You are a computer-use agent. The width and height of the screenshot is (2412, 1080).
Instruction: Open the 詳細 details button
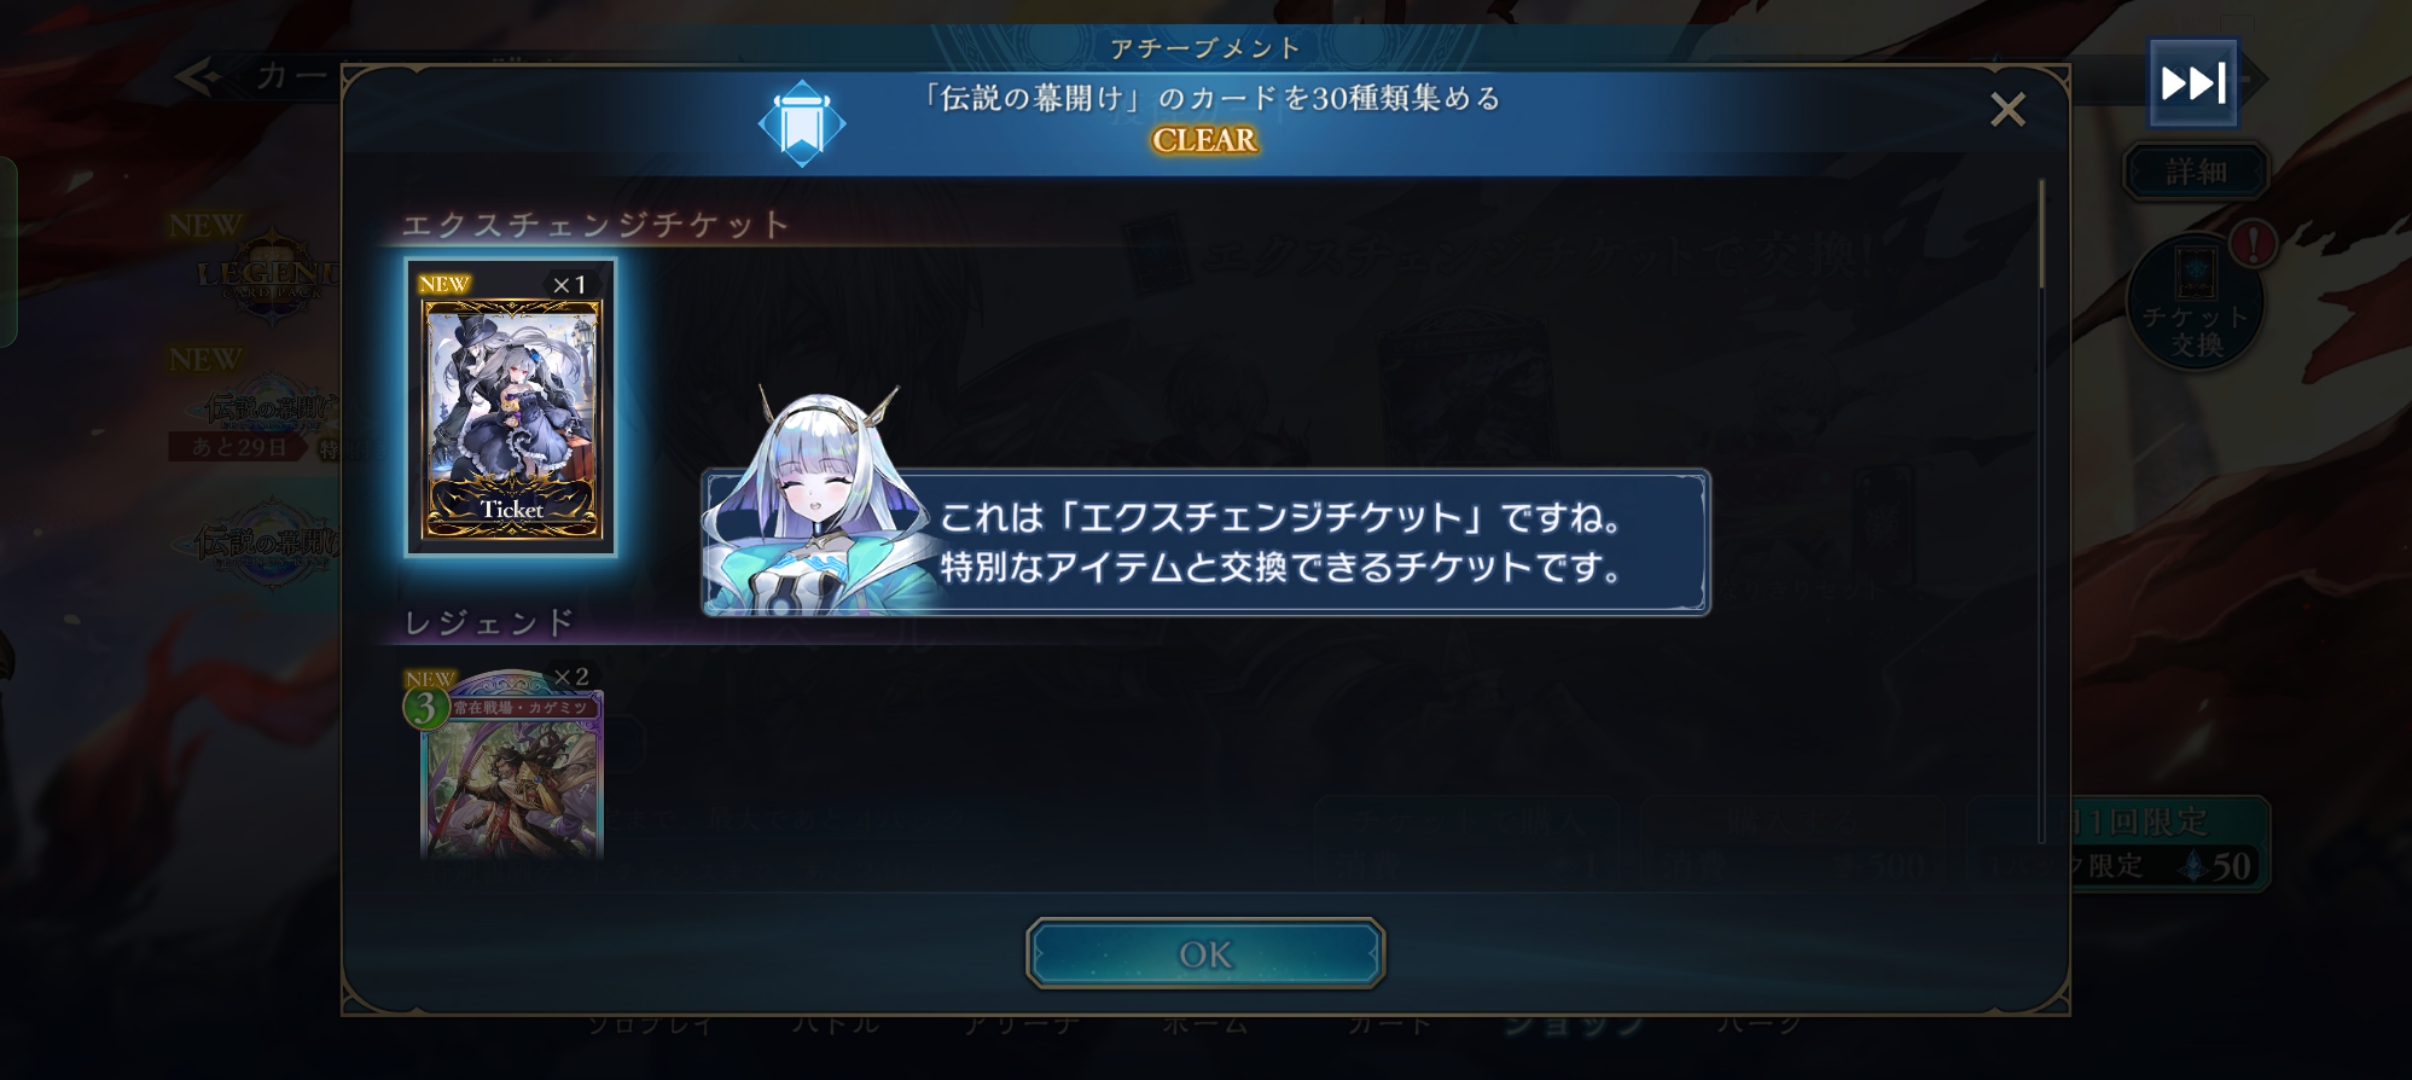[2196, 172]
